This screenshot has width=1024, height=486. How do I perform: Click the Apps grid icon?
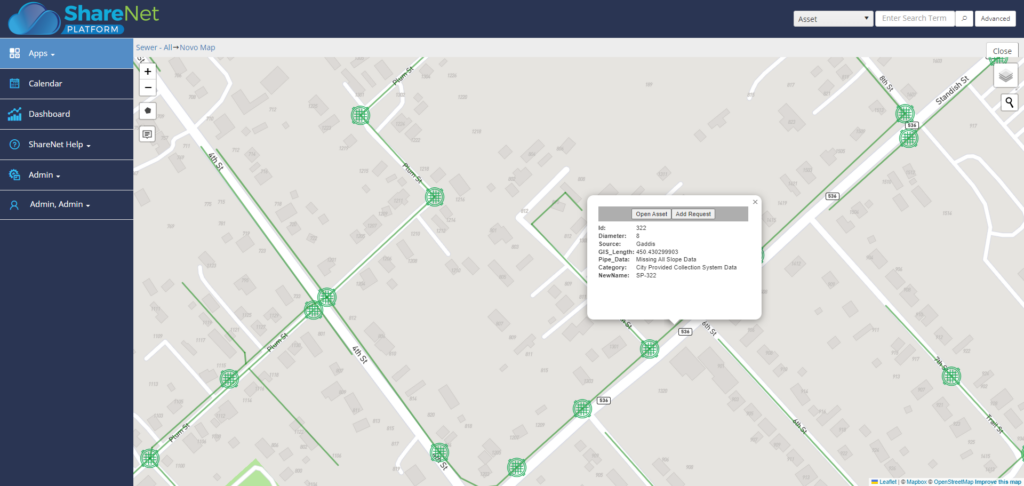[x=14, y=54]
